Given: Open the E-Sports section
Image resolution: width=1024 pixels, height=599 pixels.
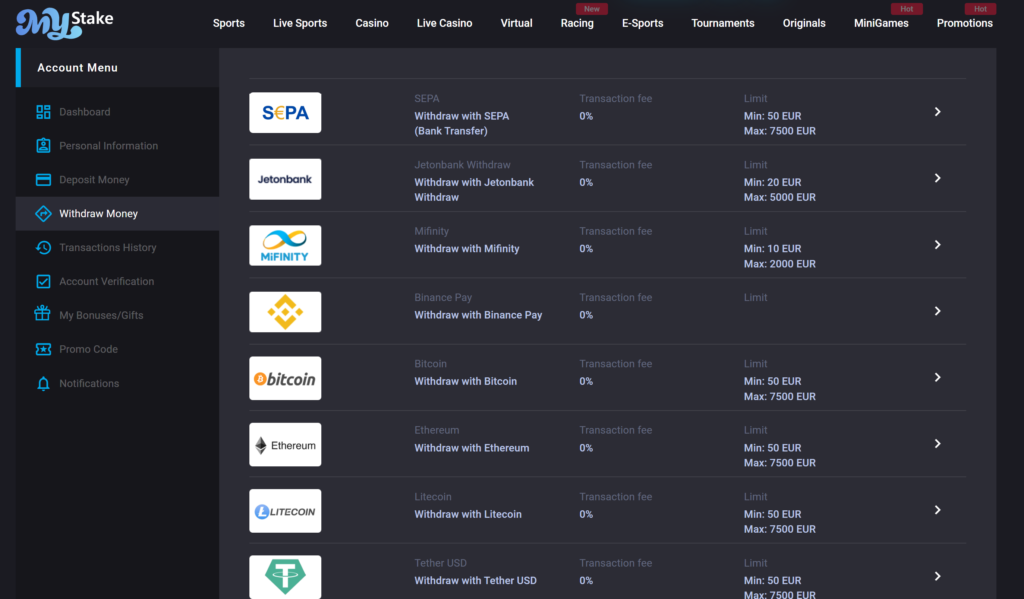Looking at the screenshot, I should pos(642,24).
